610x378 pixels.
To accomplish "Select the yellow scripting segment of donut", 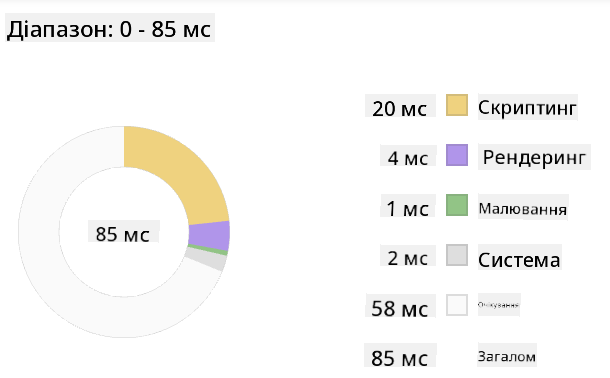I will click(x=182, y=173).
